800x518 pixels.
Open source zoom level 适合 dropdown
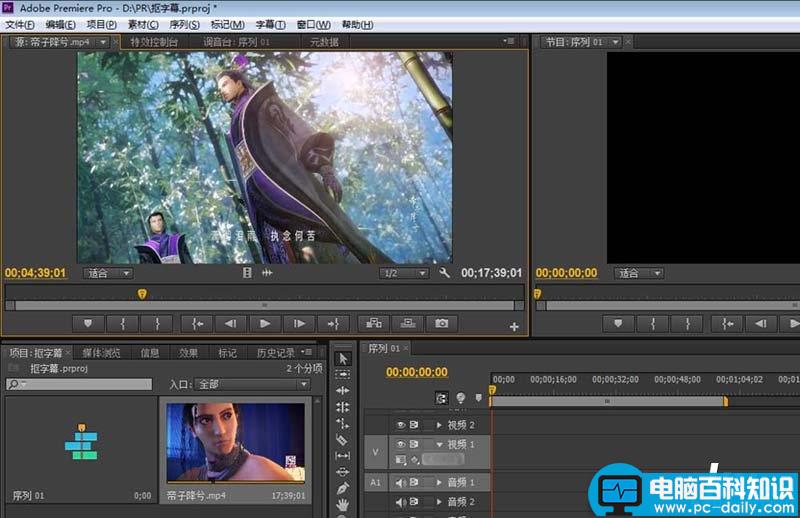click(108, 273)
